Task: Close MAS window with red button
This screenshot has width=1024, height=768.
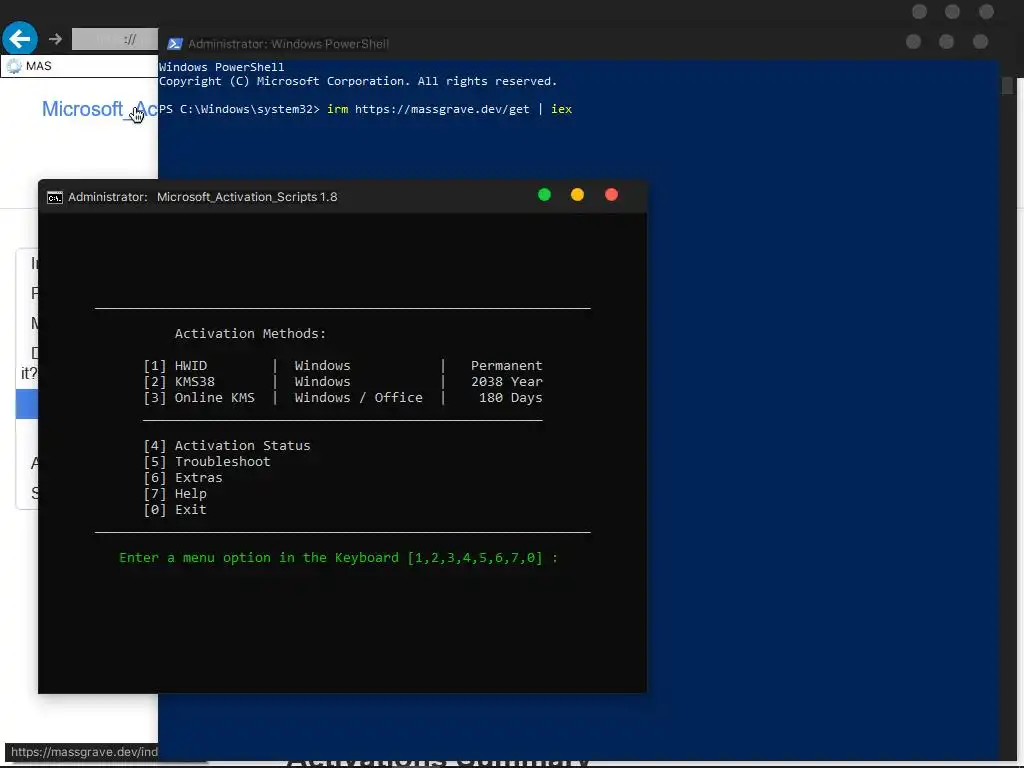Action: click(611, 195)
